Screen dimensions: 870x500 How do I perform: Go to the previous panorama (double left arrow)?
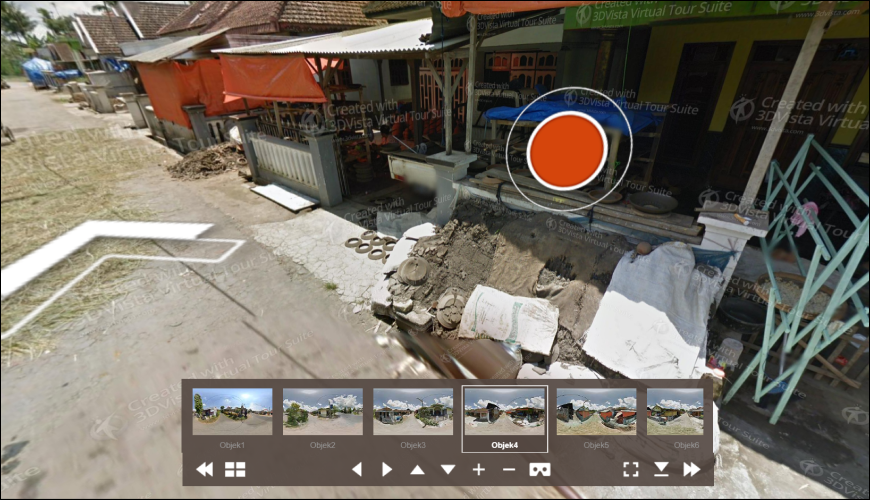pyautogui.click(x=204, y=469)
